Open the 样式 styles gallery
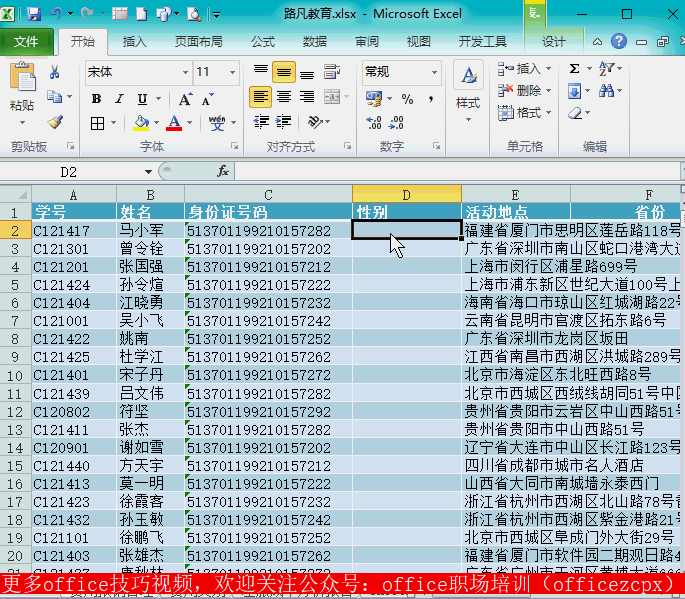The image size is (685, 599). [468, 91]
